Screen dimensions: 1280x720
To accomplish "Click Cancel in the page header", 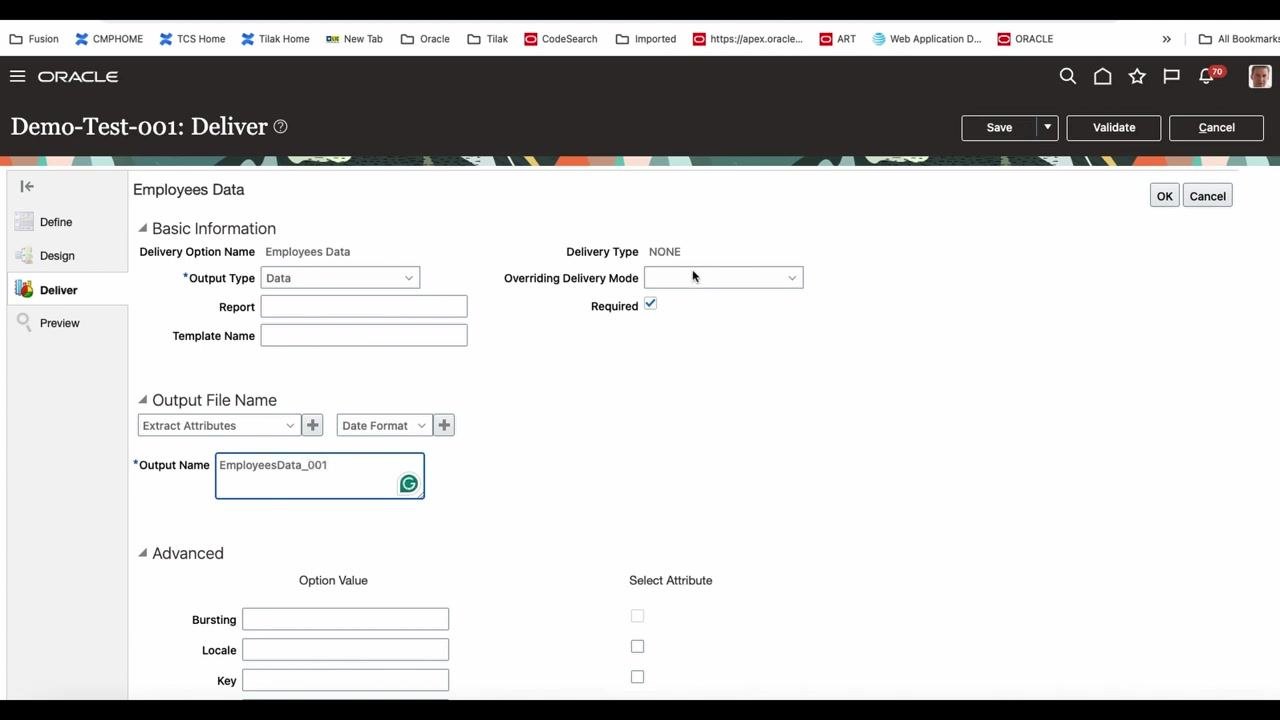I will (1216, 128).
